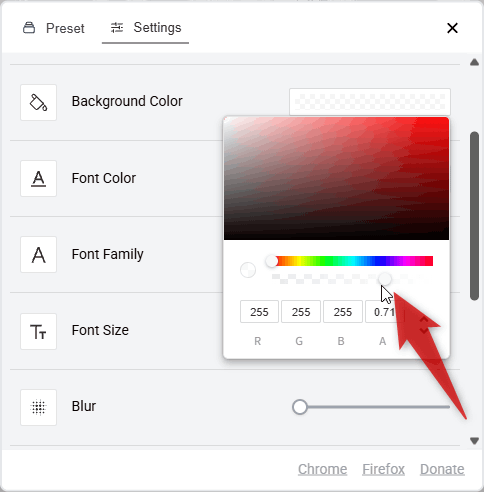This screenshot has width=484, height=492.
Task: Open the Chrome link
Action: (x=322, y=469)
